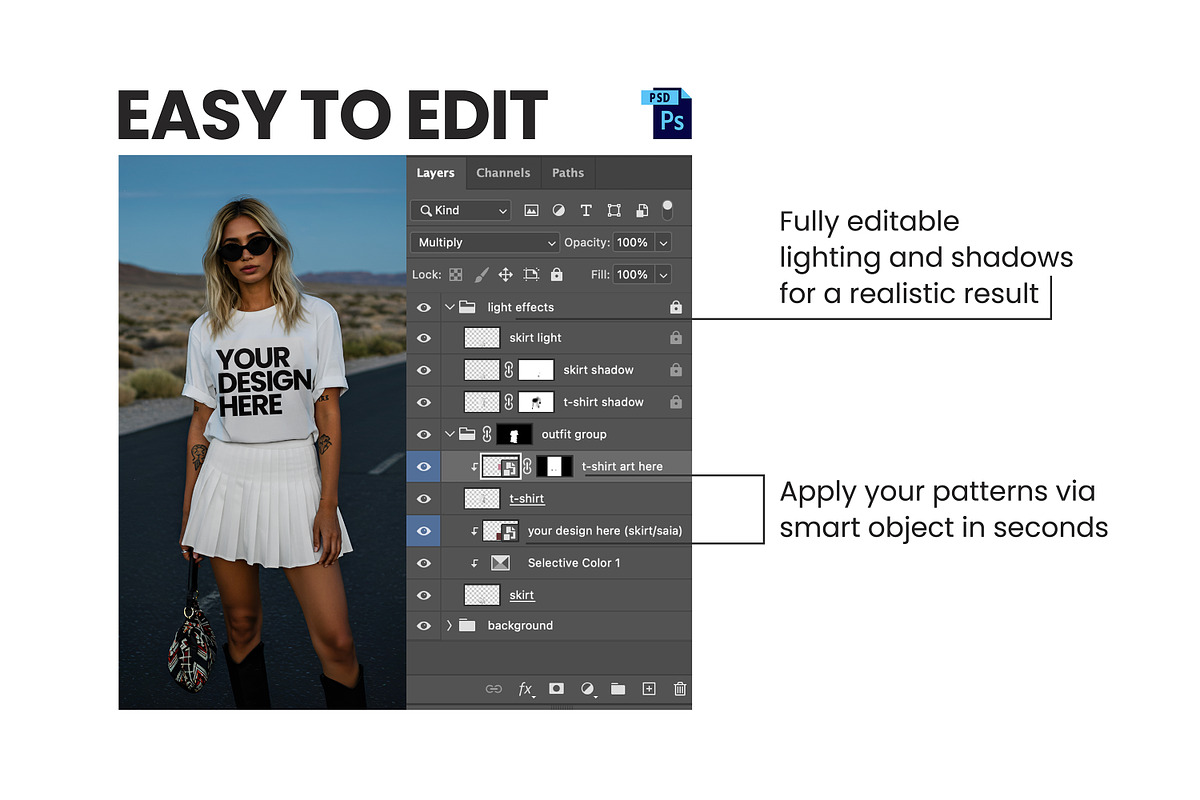The width and height of the screenshot is (1200, 800).
Task: Open the Multiply blend mode dropdown
Action: [485, 242]
